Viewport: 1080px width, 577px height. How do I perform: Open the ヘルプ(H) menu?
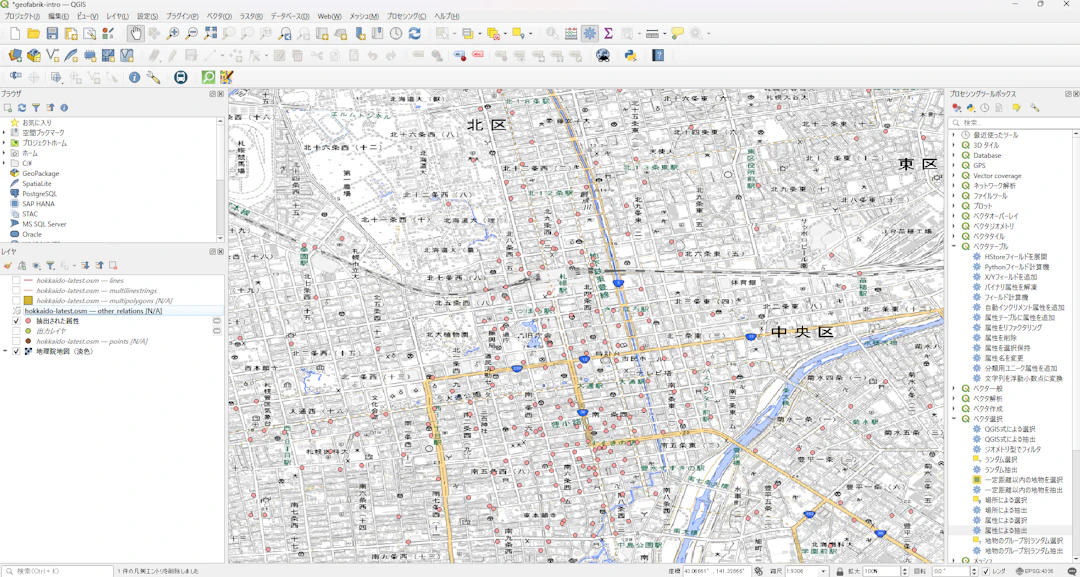click(x=448, y=16)
